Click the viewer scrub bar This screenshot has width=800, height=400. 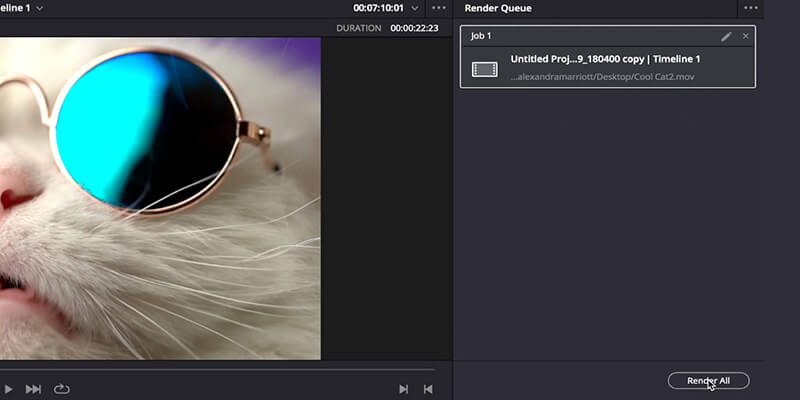coord(218,369)
